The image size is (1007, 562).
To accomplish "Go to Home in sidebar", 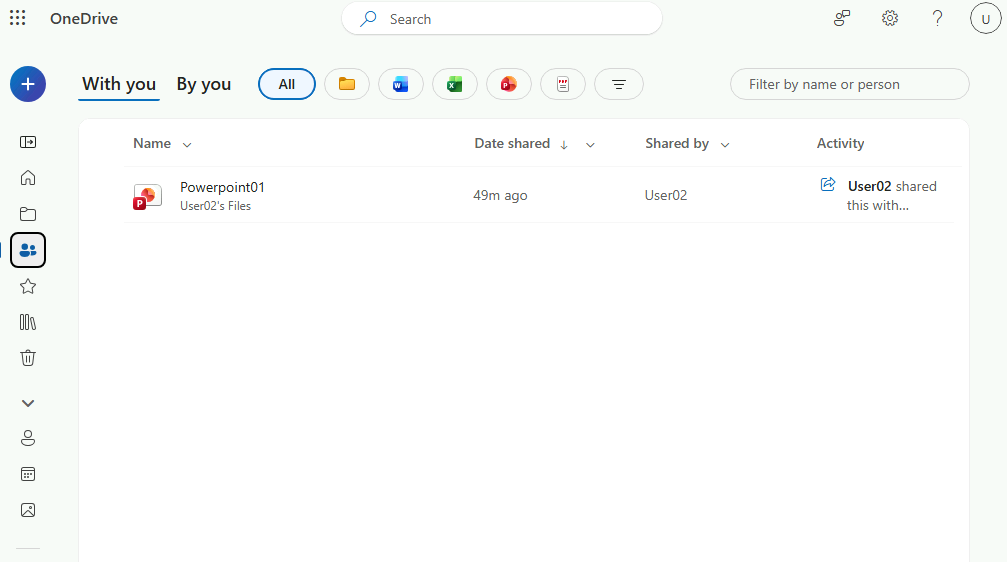I will pyautogui.click(x=28, y=178).
